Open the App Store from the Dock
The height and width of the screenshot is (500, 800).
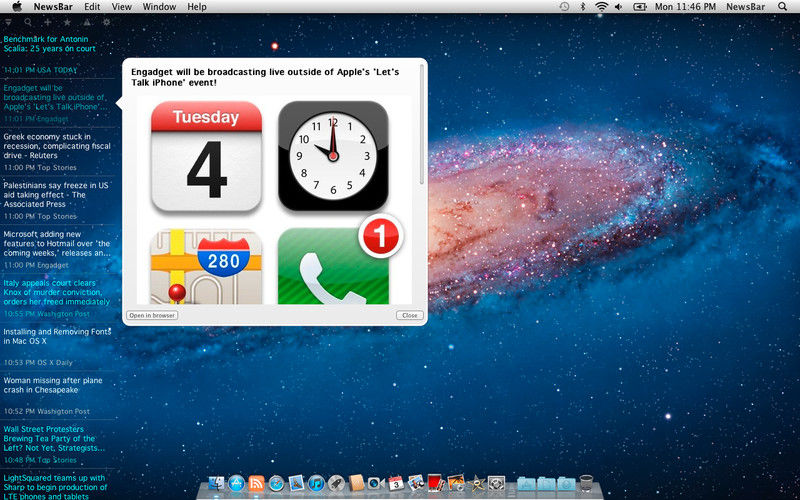[x=237, y=483]
